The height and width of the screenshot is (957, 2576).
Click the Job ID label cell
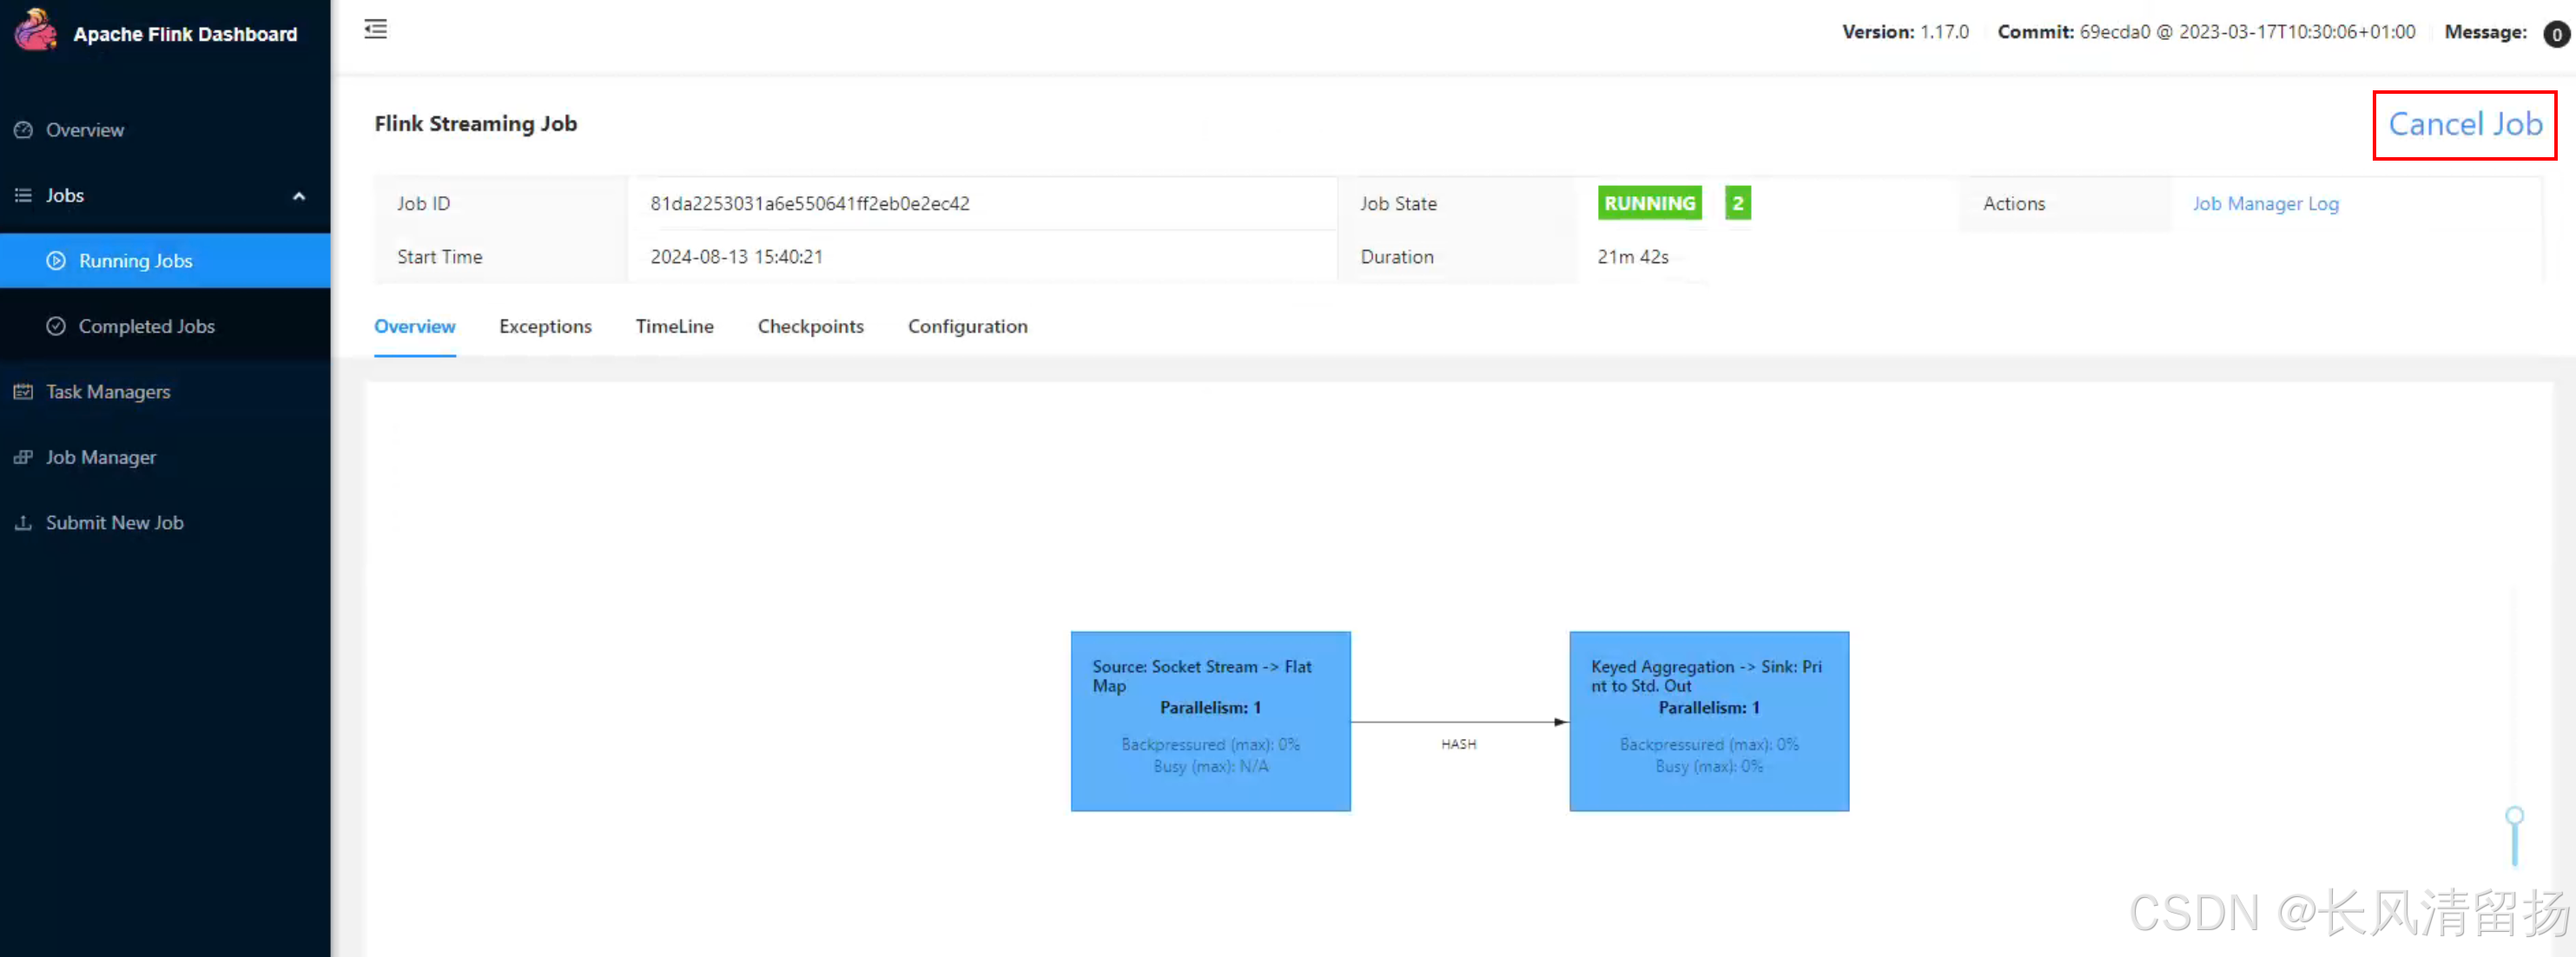click(502, 204)
